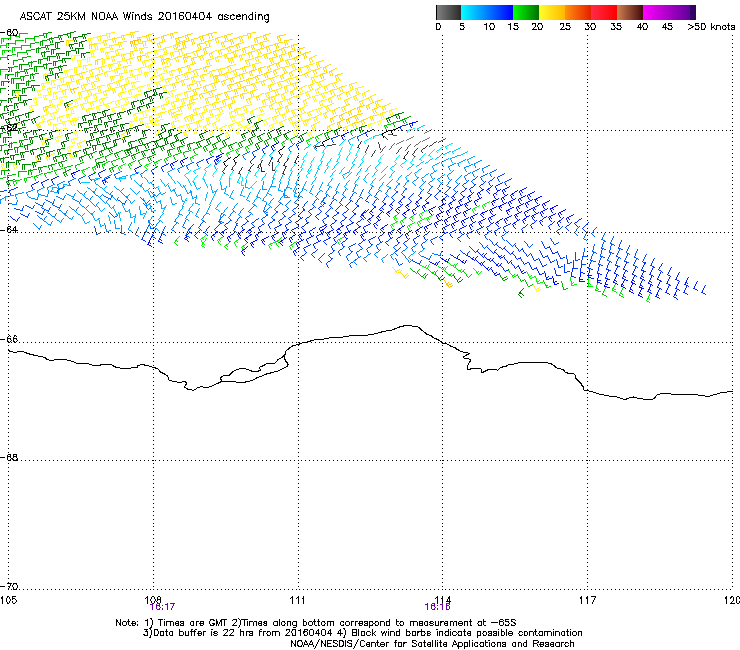This screenshot has height=650, width=740.
Task: Pick the brown 35-40 knots legend swatch
Action: coord(630,12)
